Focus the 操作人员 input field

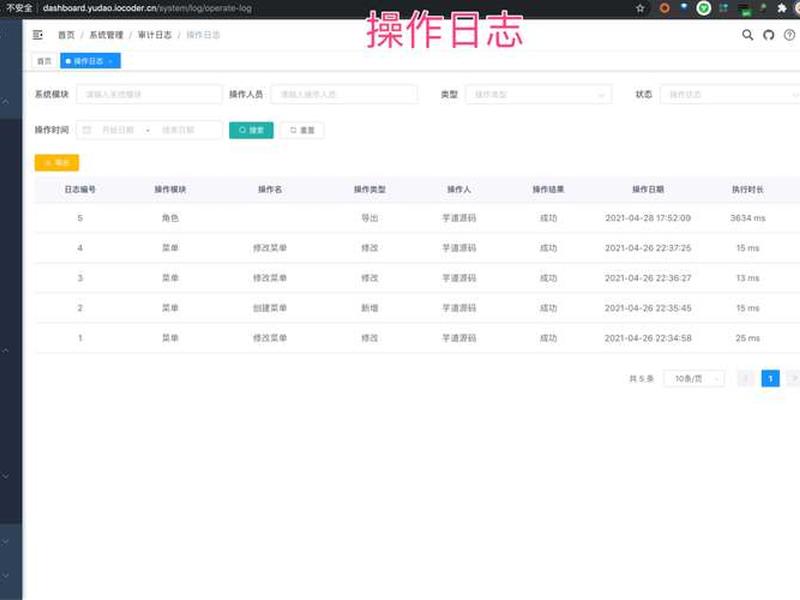click(344, 94)
